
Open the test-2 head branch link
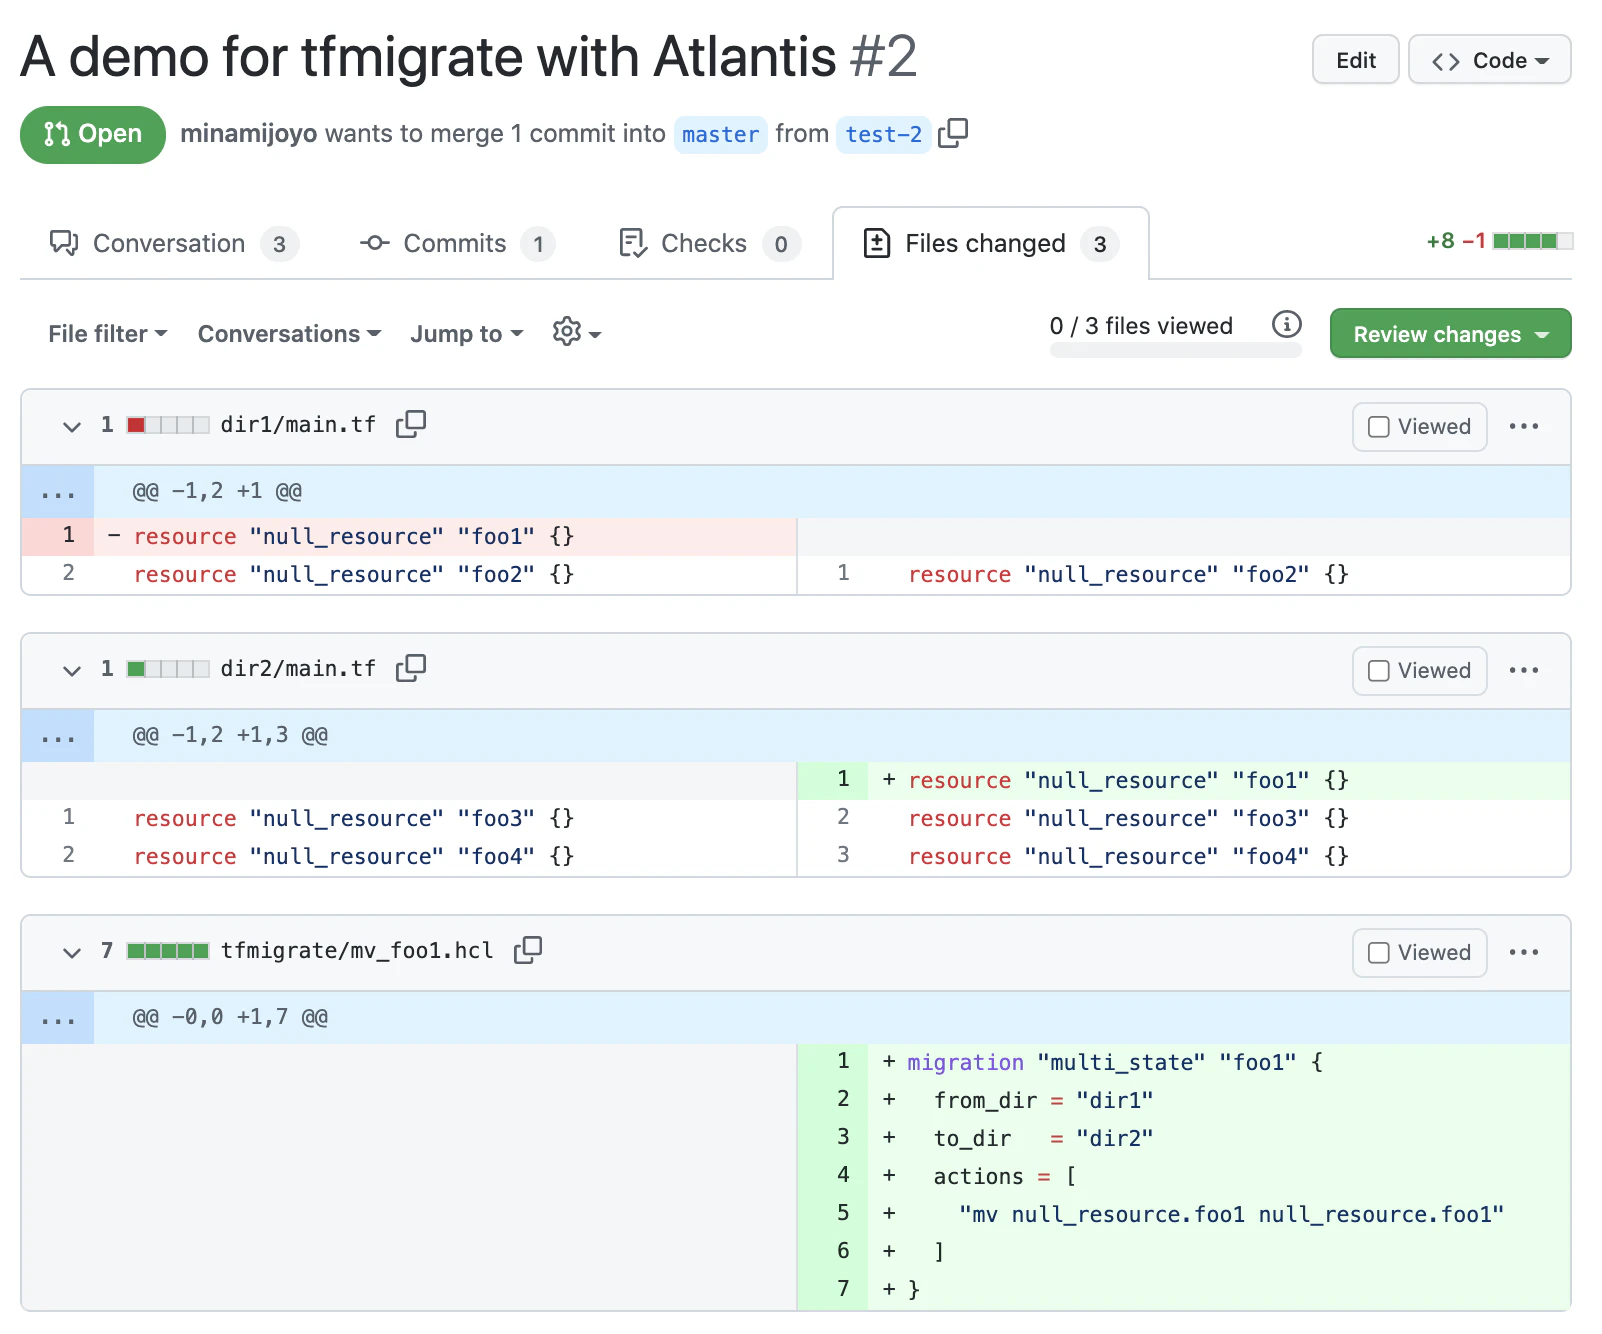pyautogui.click(x=884, y=134)
